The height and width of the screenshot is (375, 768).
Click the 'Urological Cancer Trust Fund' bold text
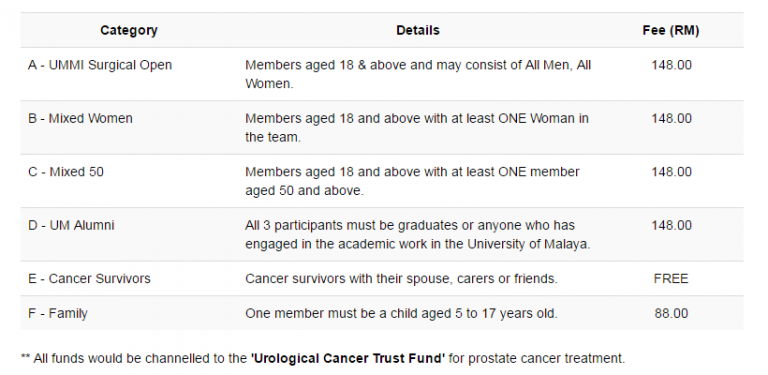(x=348, y=358)
